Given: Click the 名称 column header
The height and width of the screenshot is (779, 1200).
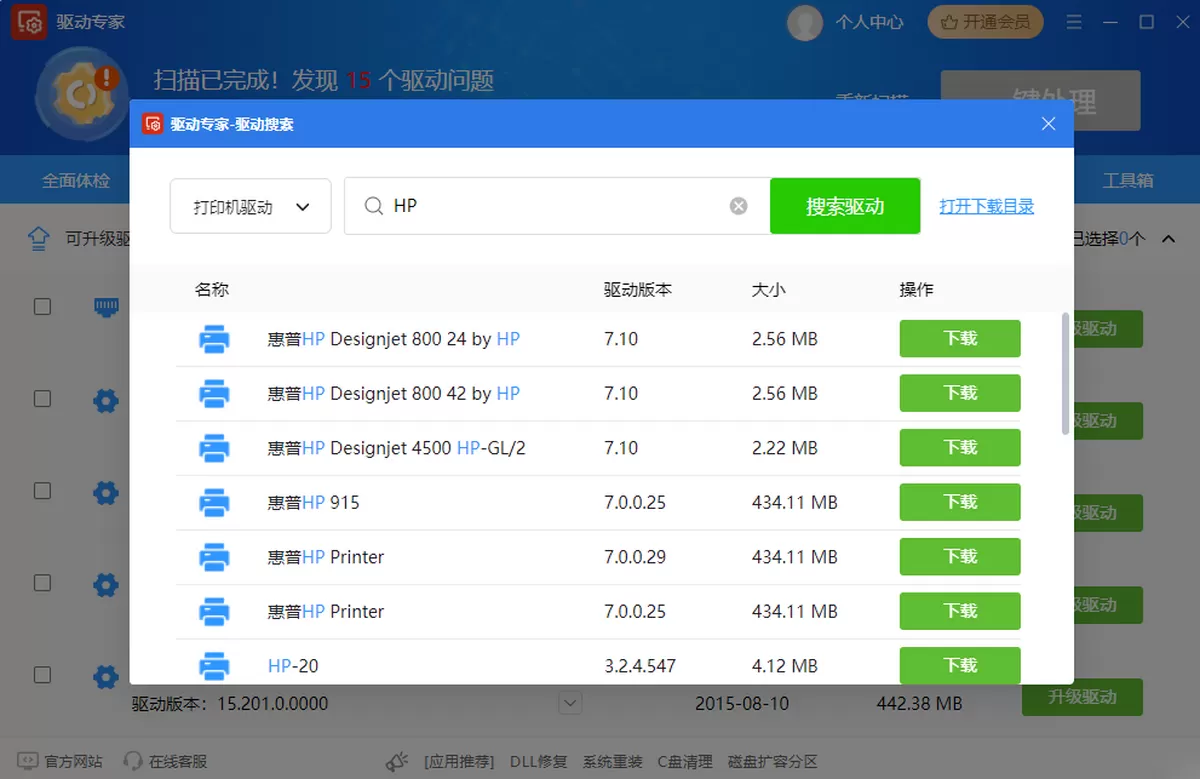Looking at the screenshot, I should pyautogui.click(x=212, y=290).
